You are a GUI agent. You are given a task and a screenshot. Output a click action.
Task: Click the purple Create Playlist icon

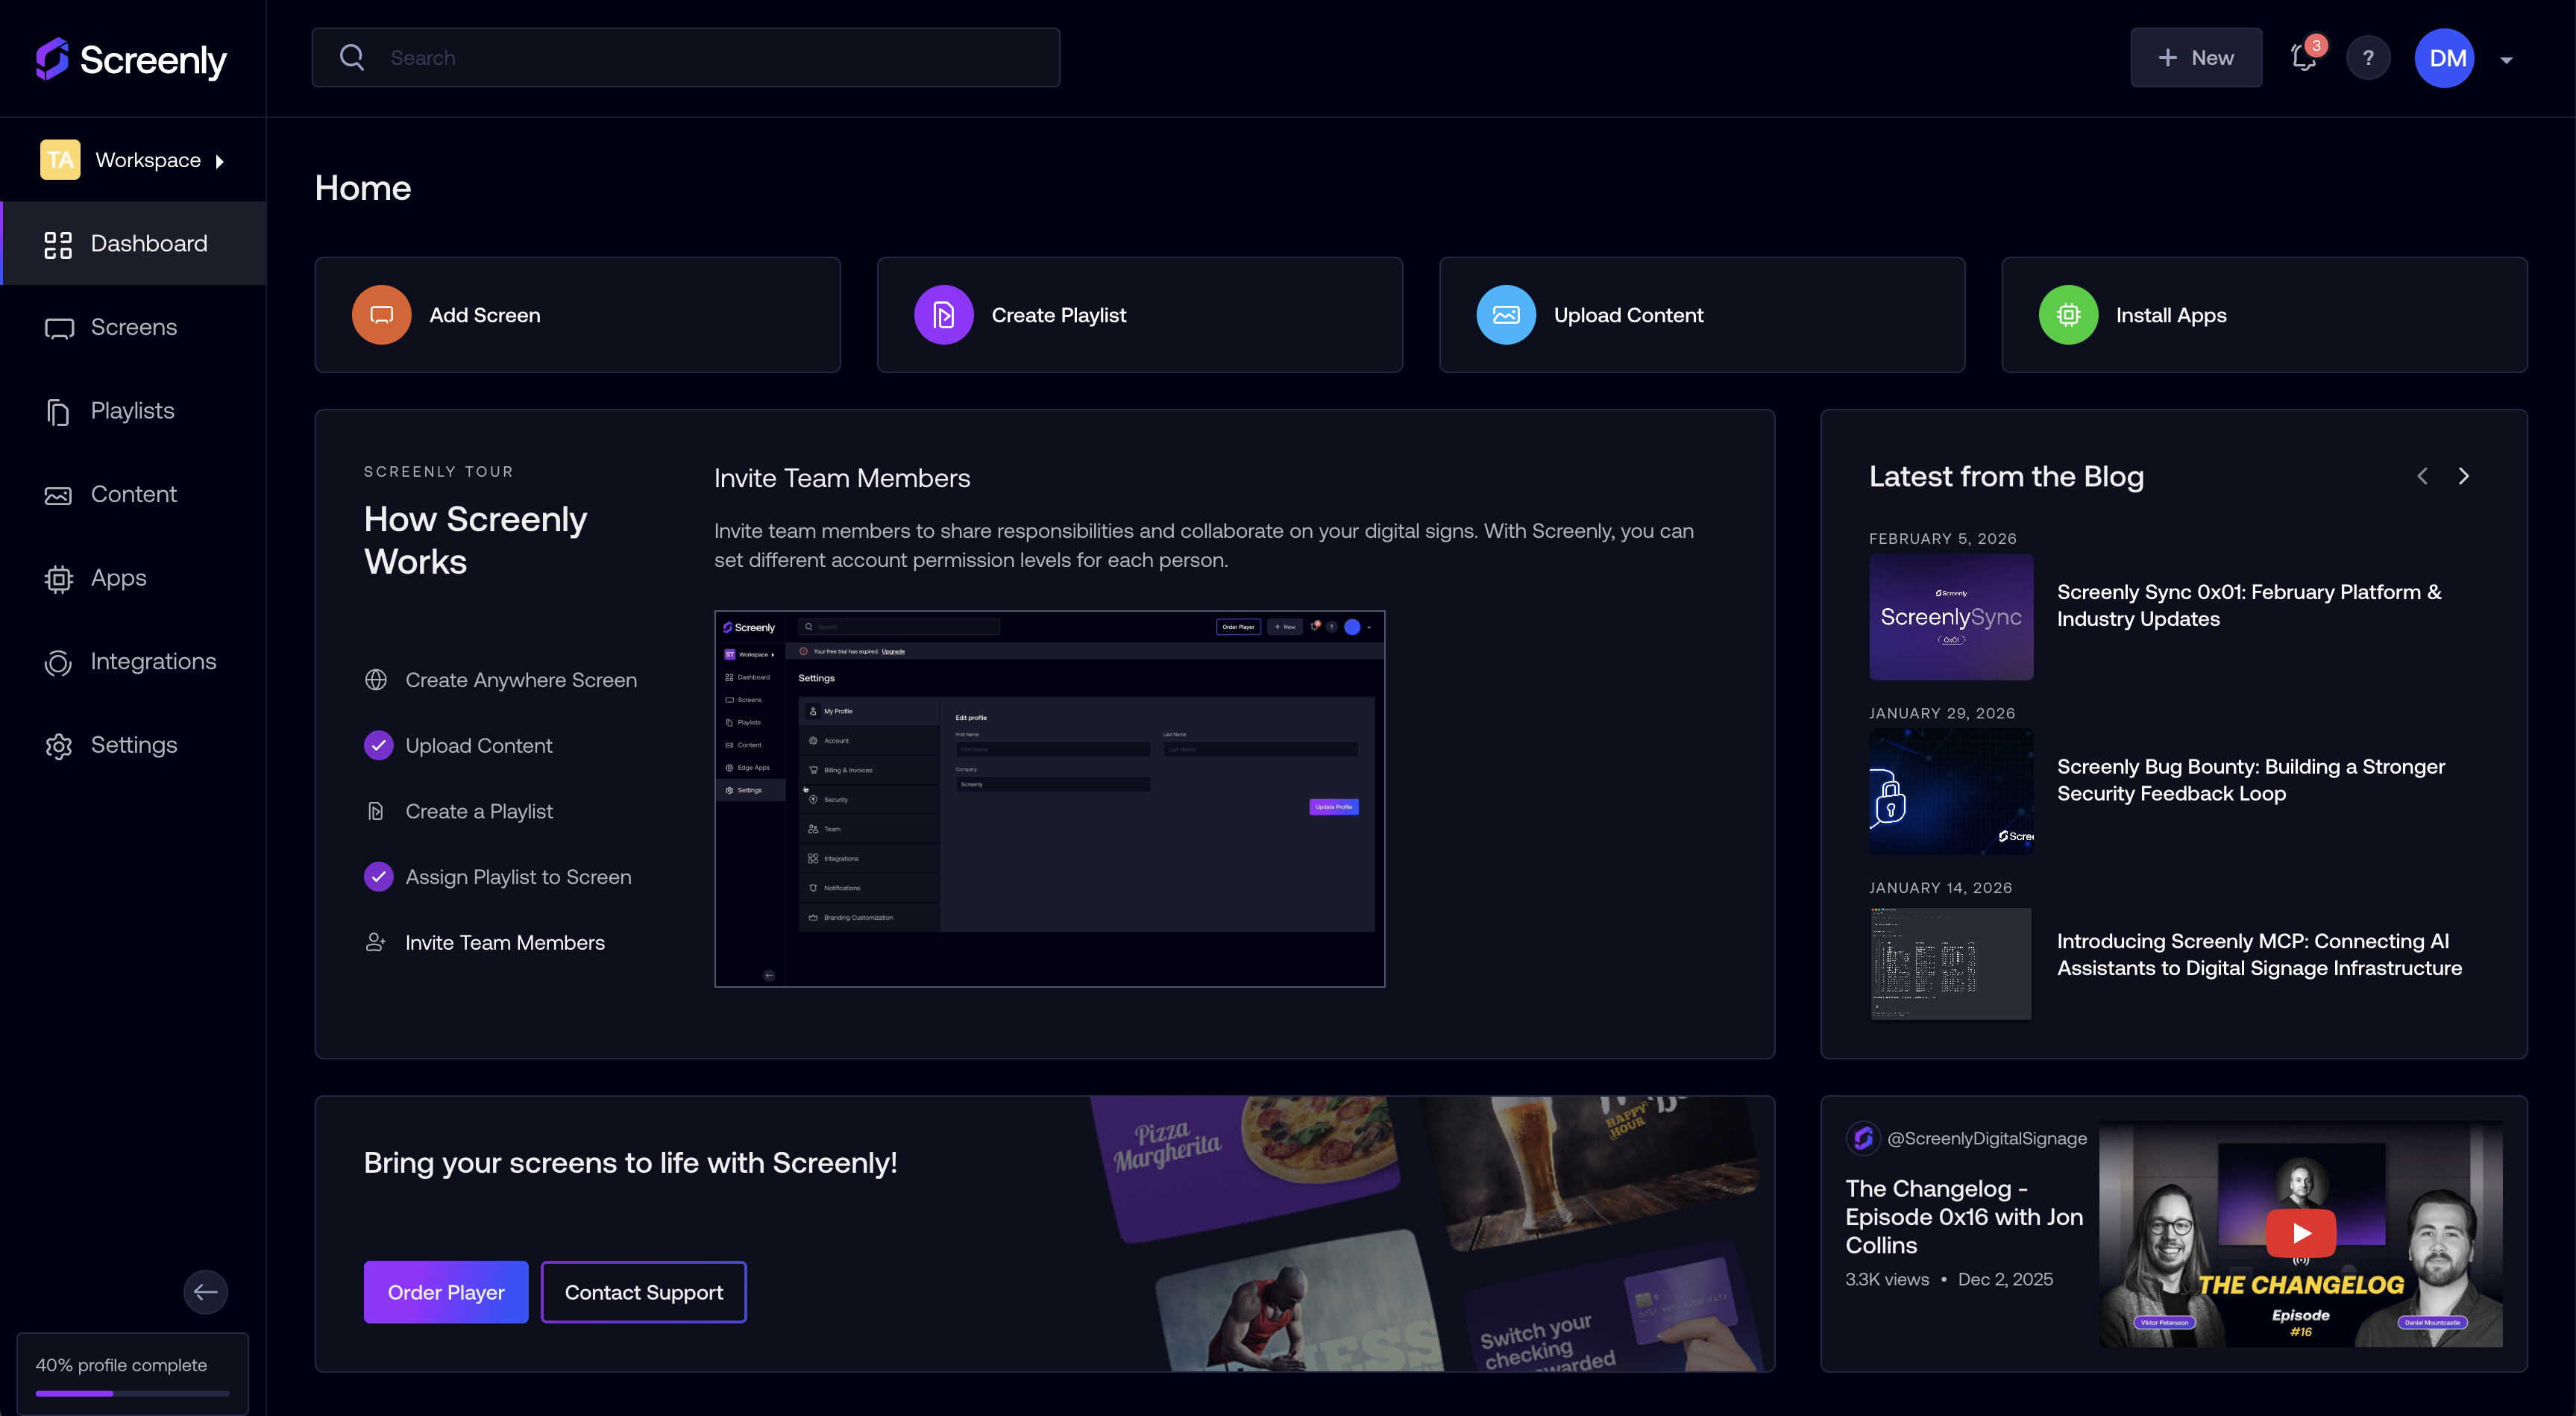(x=943, y=315)
